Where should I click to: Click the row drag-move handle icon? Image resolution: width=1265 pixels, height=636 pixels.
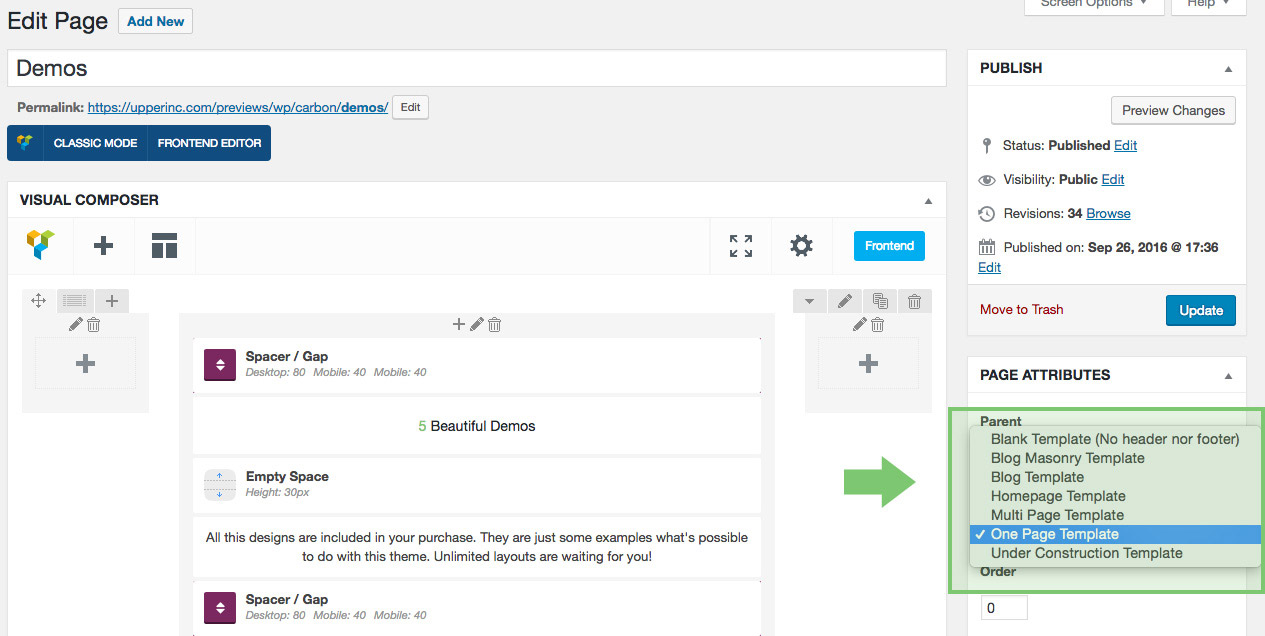(x=39, y=300)
